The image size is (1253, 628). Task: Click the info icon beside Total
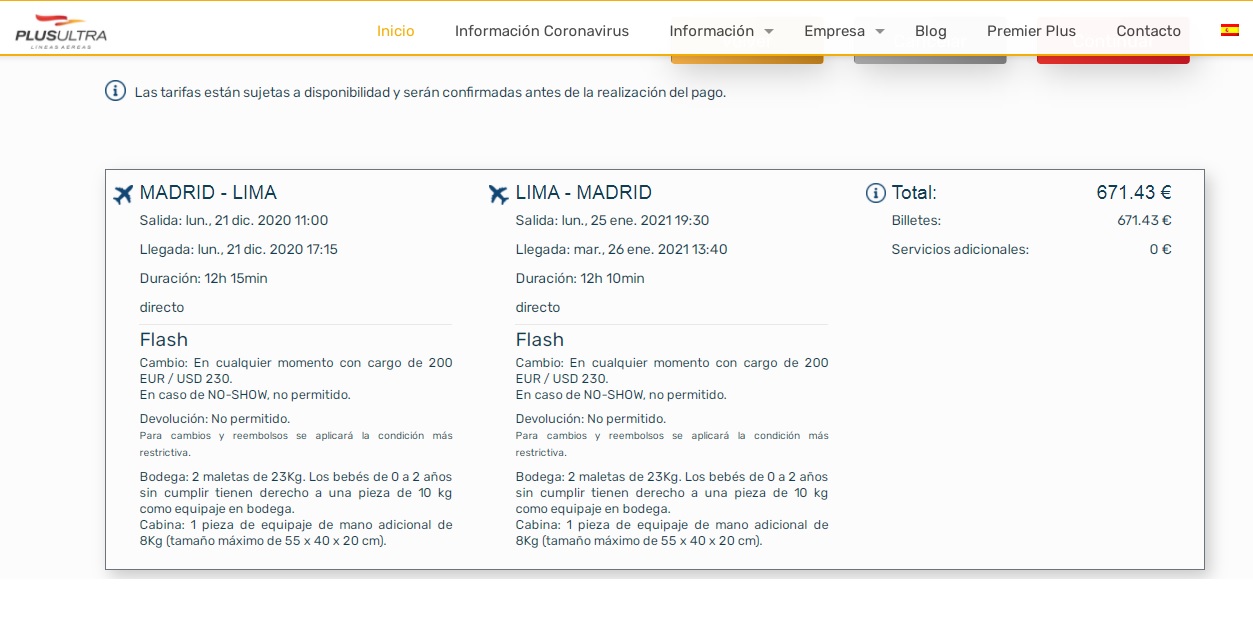click(876, 193)
